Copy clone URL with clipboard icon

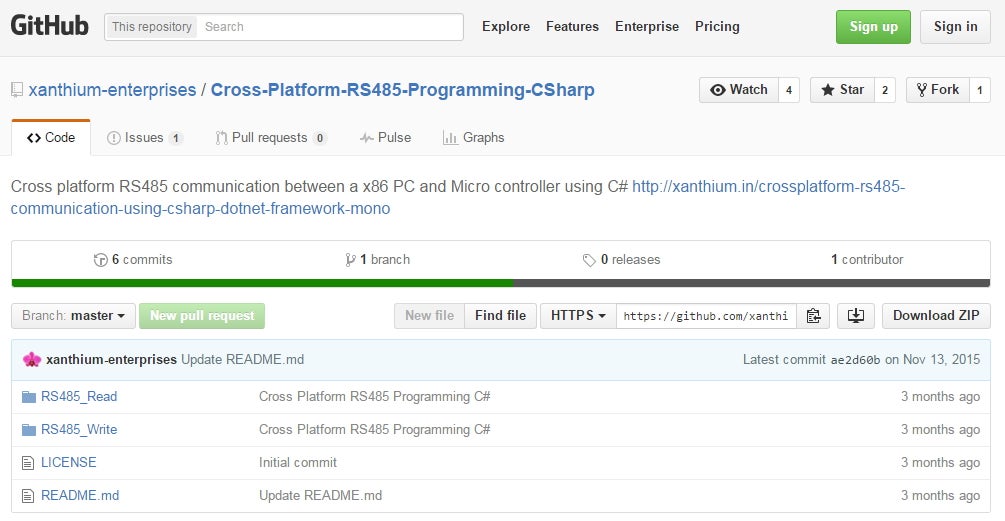[813, 316]
